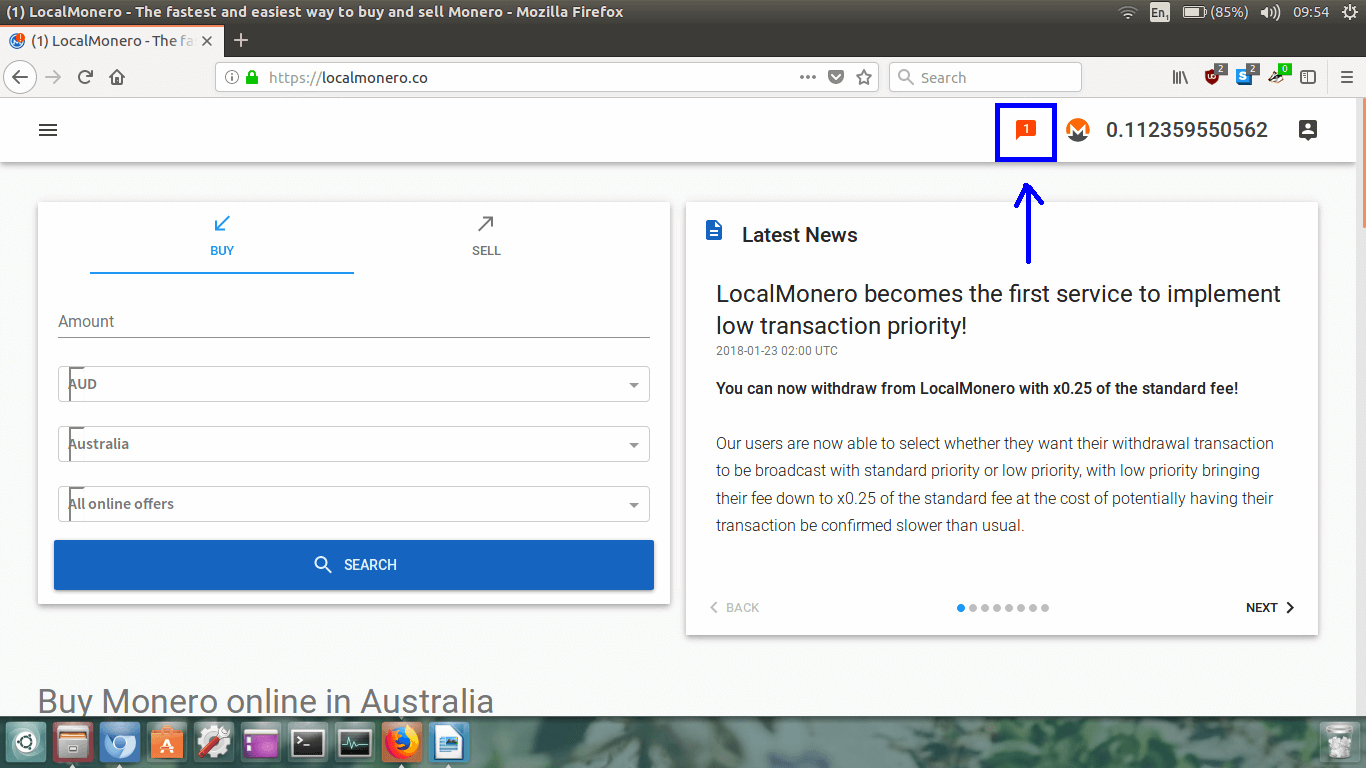The width and height of the screenshot is (1366, 768).
Task: Go BACK to previous news item
Action: (734, 608)
